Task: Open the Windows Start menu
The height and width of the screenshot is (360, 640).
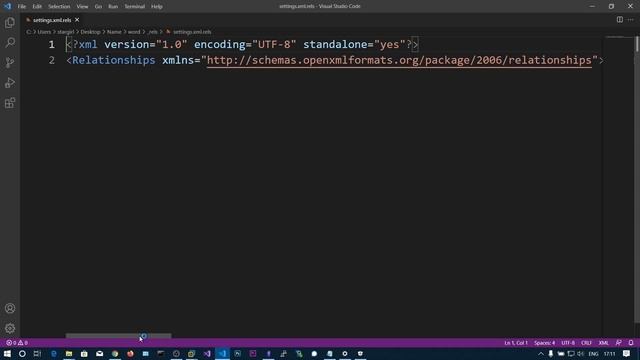Action: [x=7, y=353]
